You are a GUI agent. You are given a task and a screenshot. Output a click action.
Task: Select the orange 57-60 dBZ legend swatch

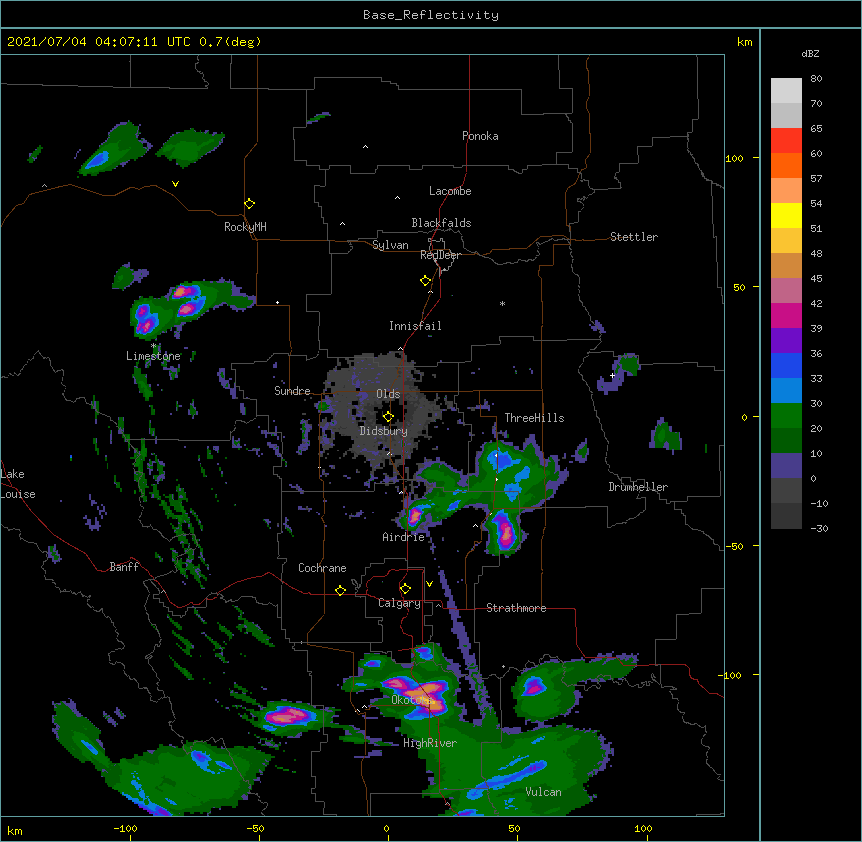[786, 165]
